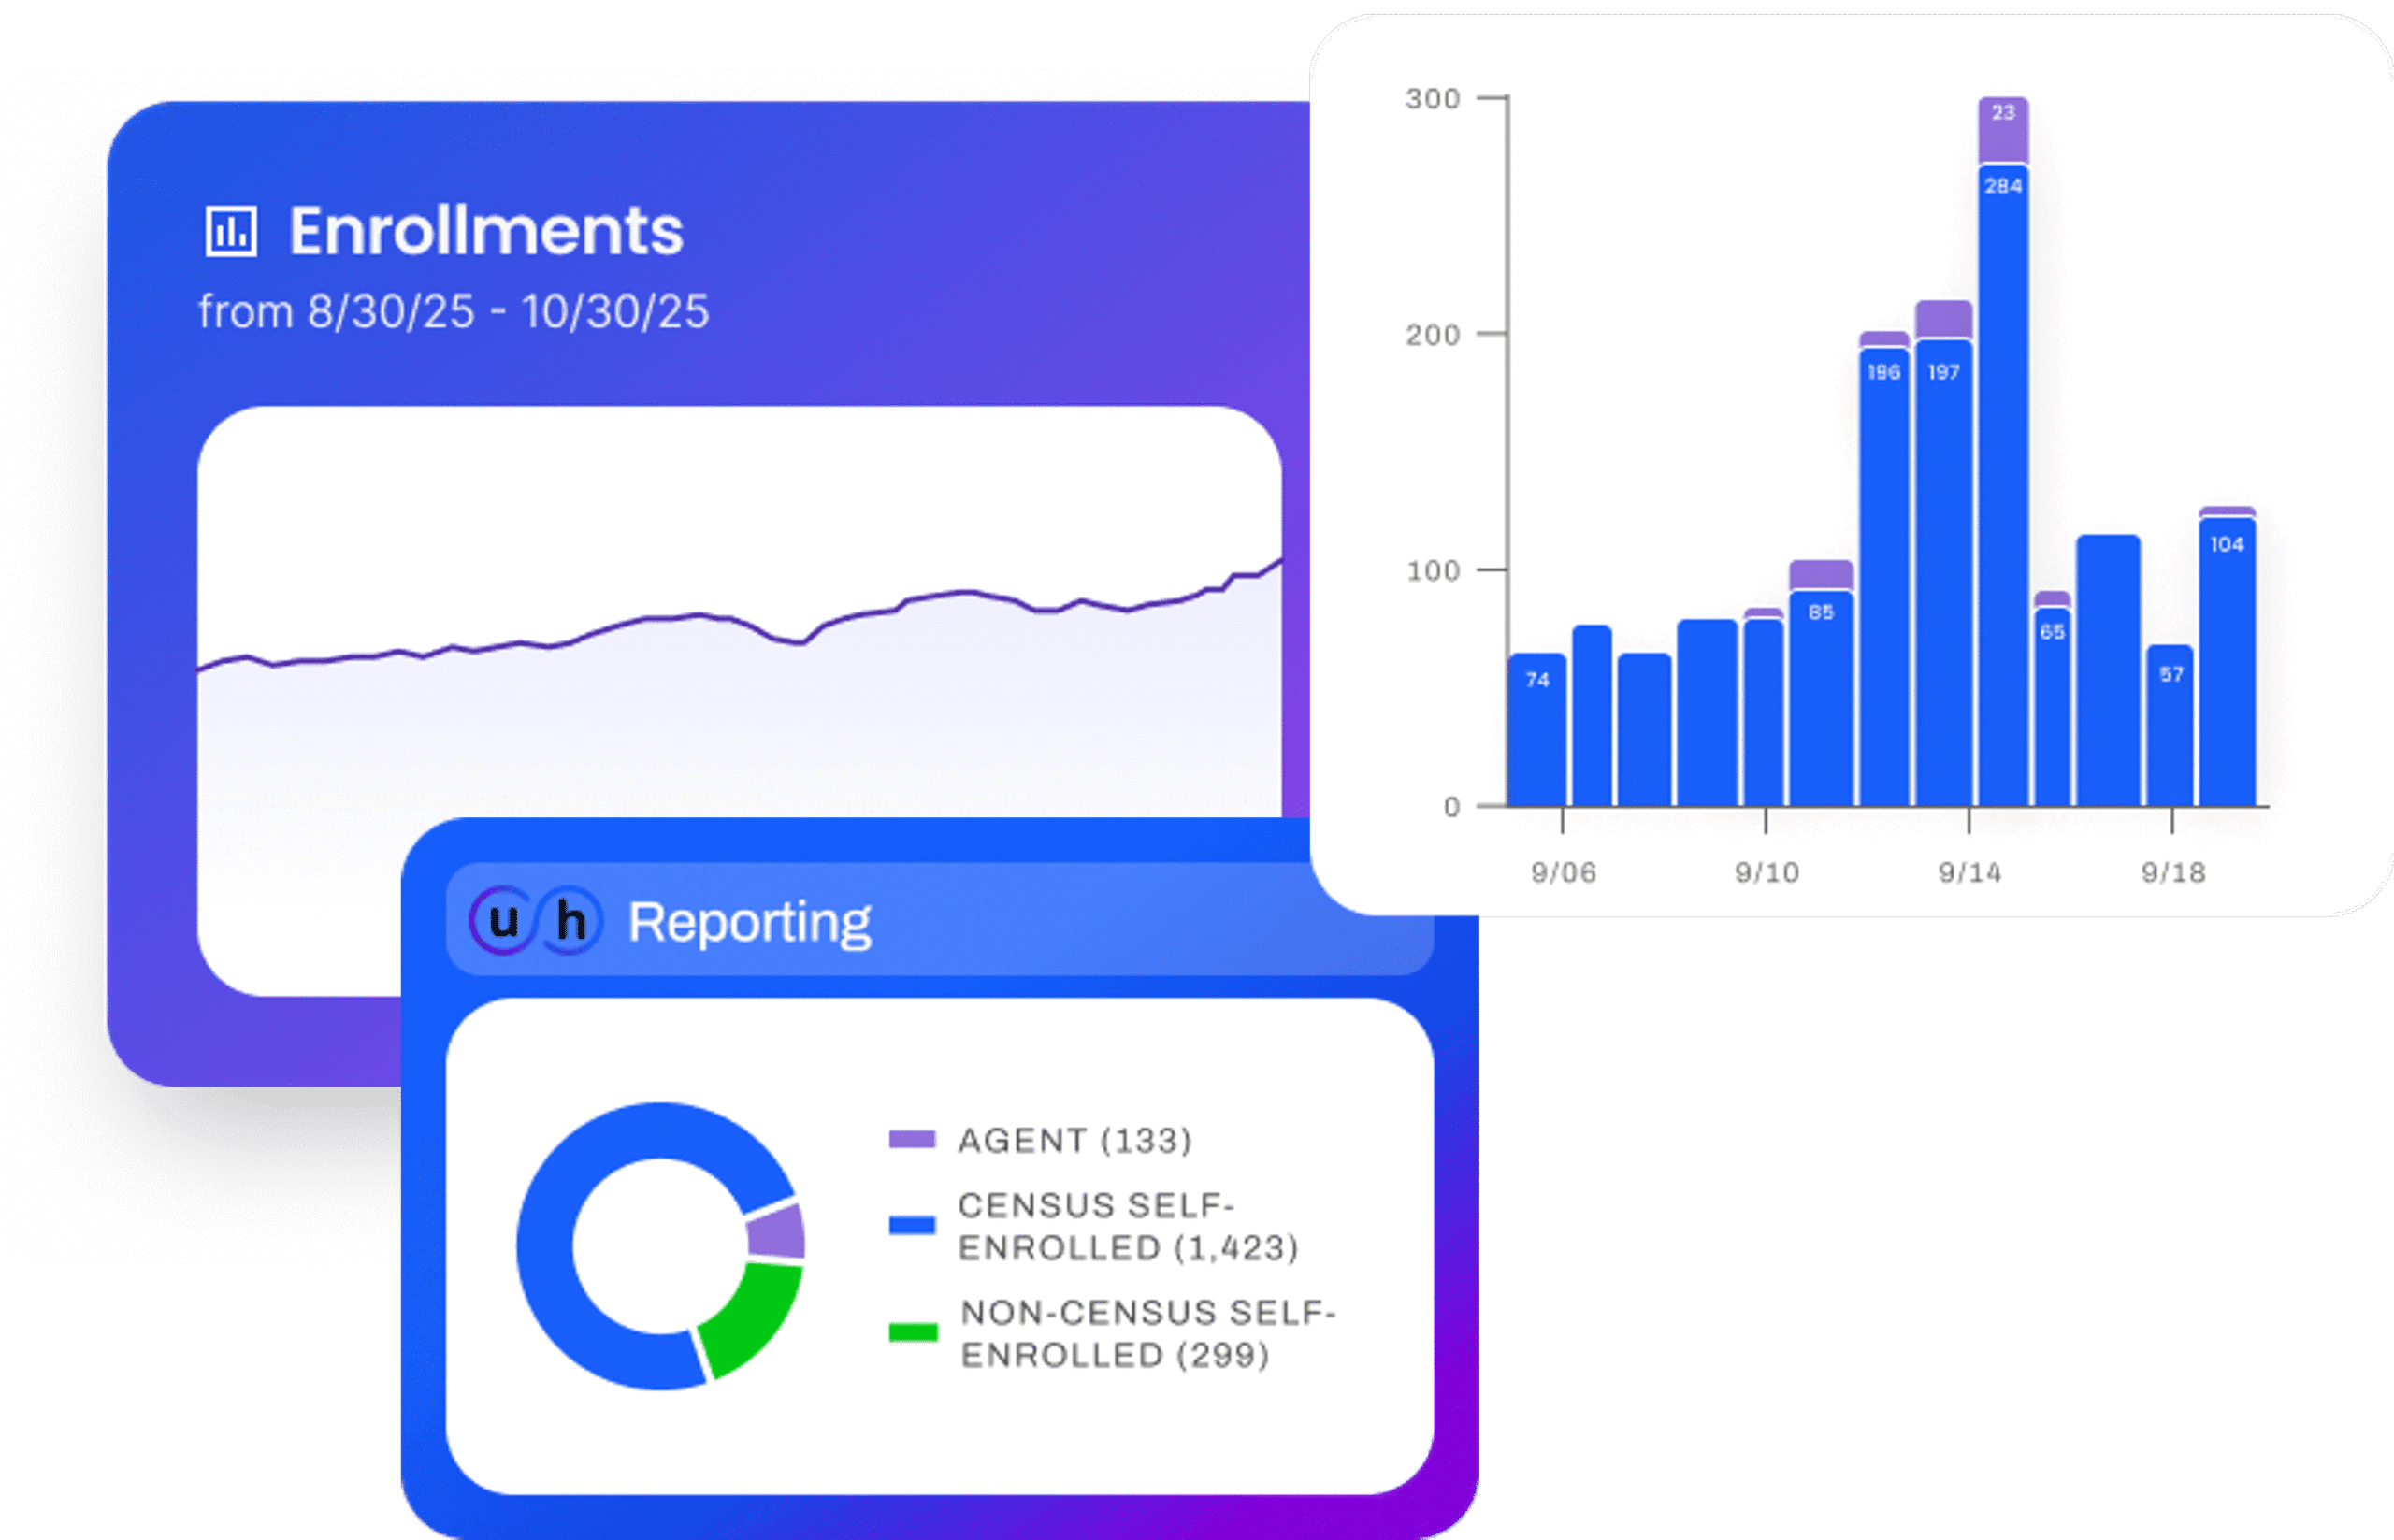The height and width of the screenshot is (1540, 2394).
Task: Select the Enrollments heading text
Action: pos(486,231)
